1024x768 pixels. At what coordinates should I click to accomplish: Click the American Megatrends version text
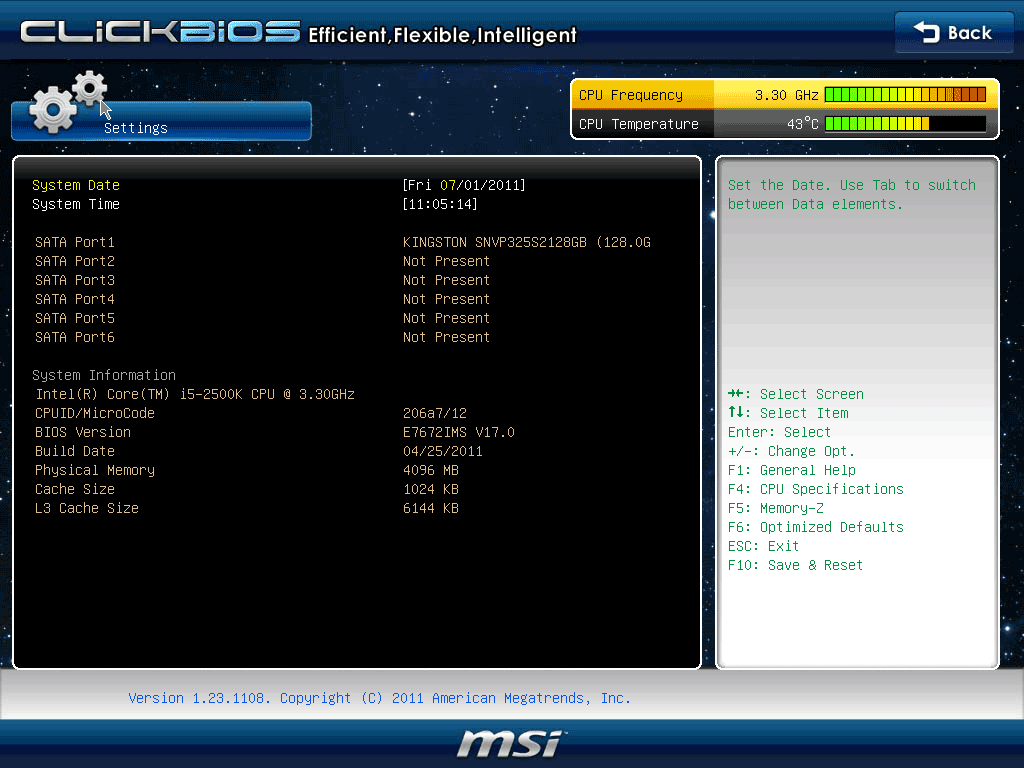[379, 698]
